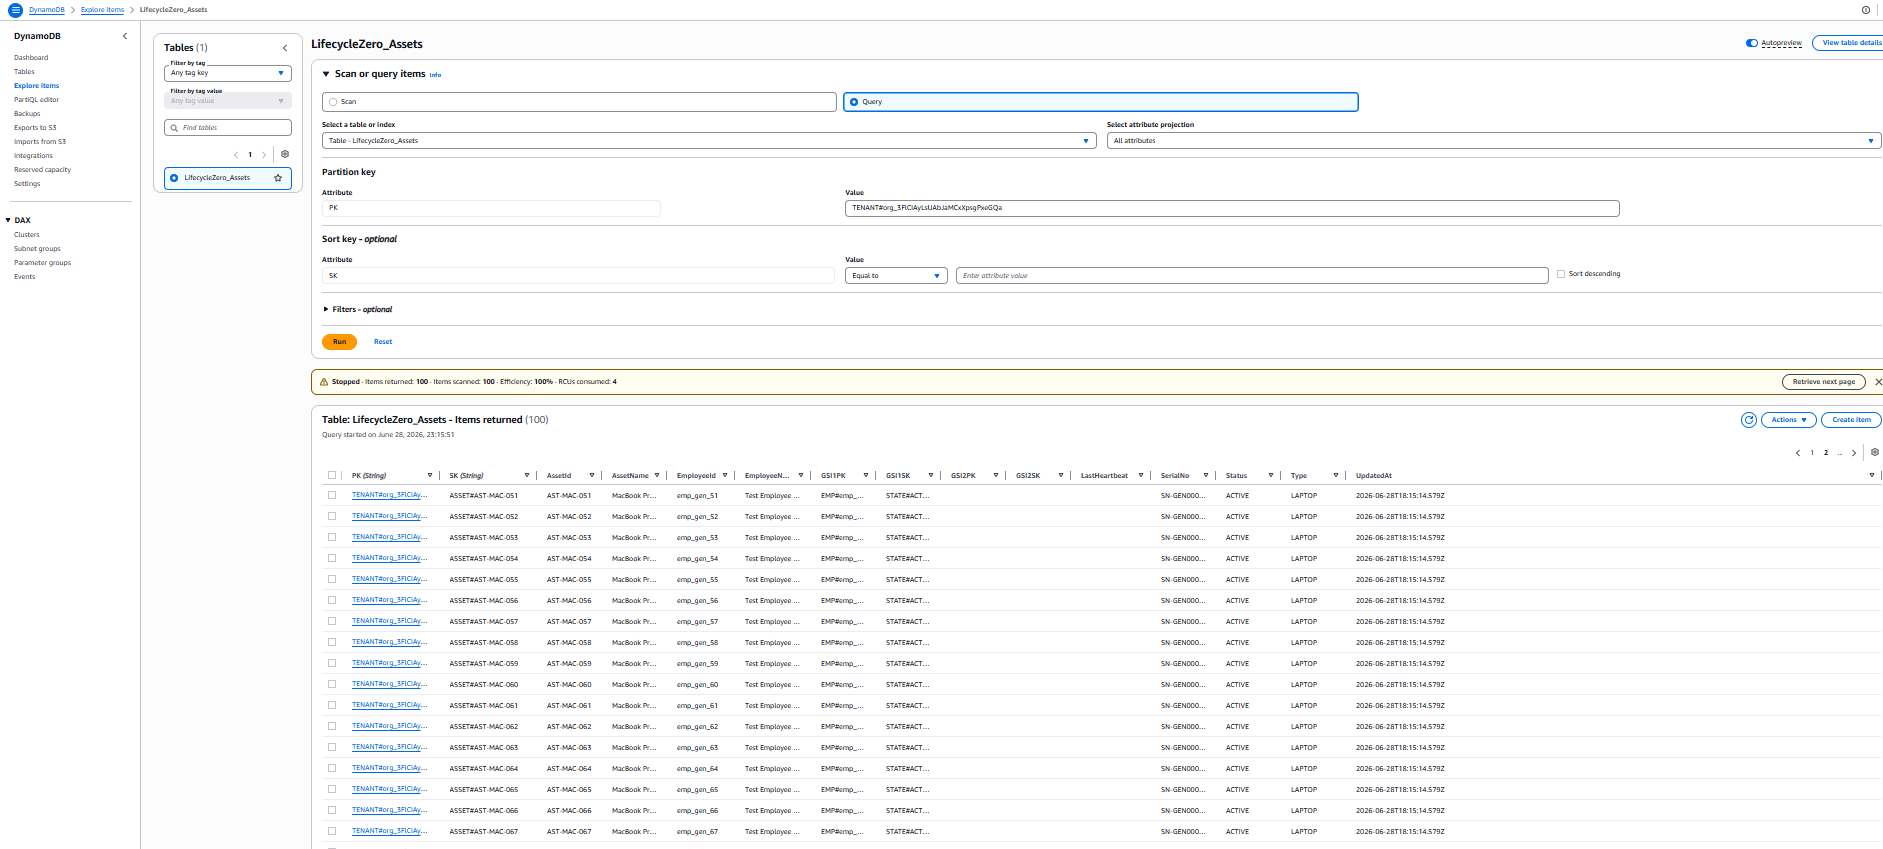Image resolution: width=1883 pixels, height=849 pixels.
Task: Sort by the Status column arrow
Action: 1271,475
